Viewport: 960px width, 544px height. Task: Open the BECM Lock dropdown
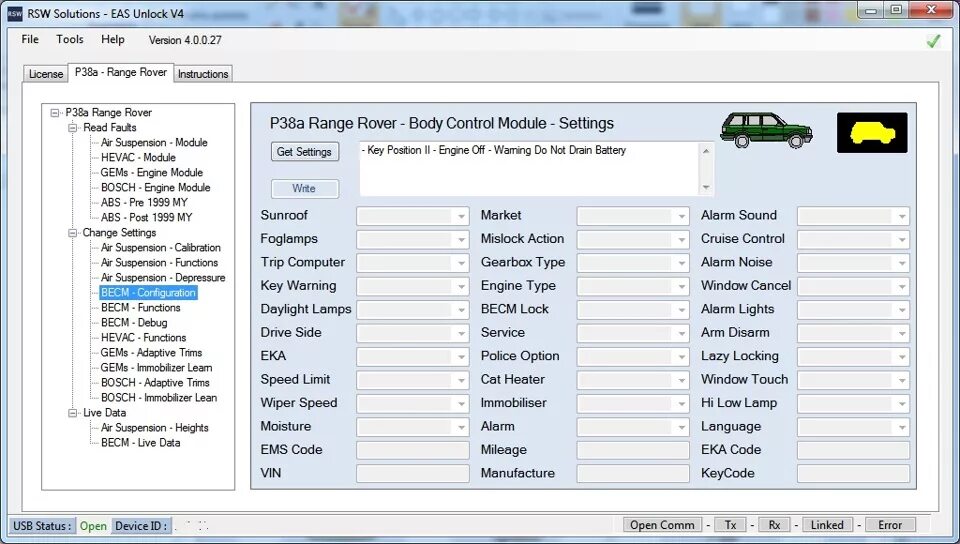point(633,310)
